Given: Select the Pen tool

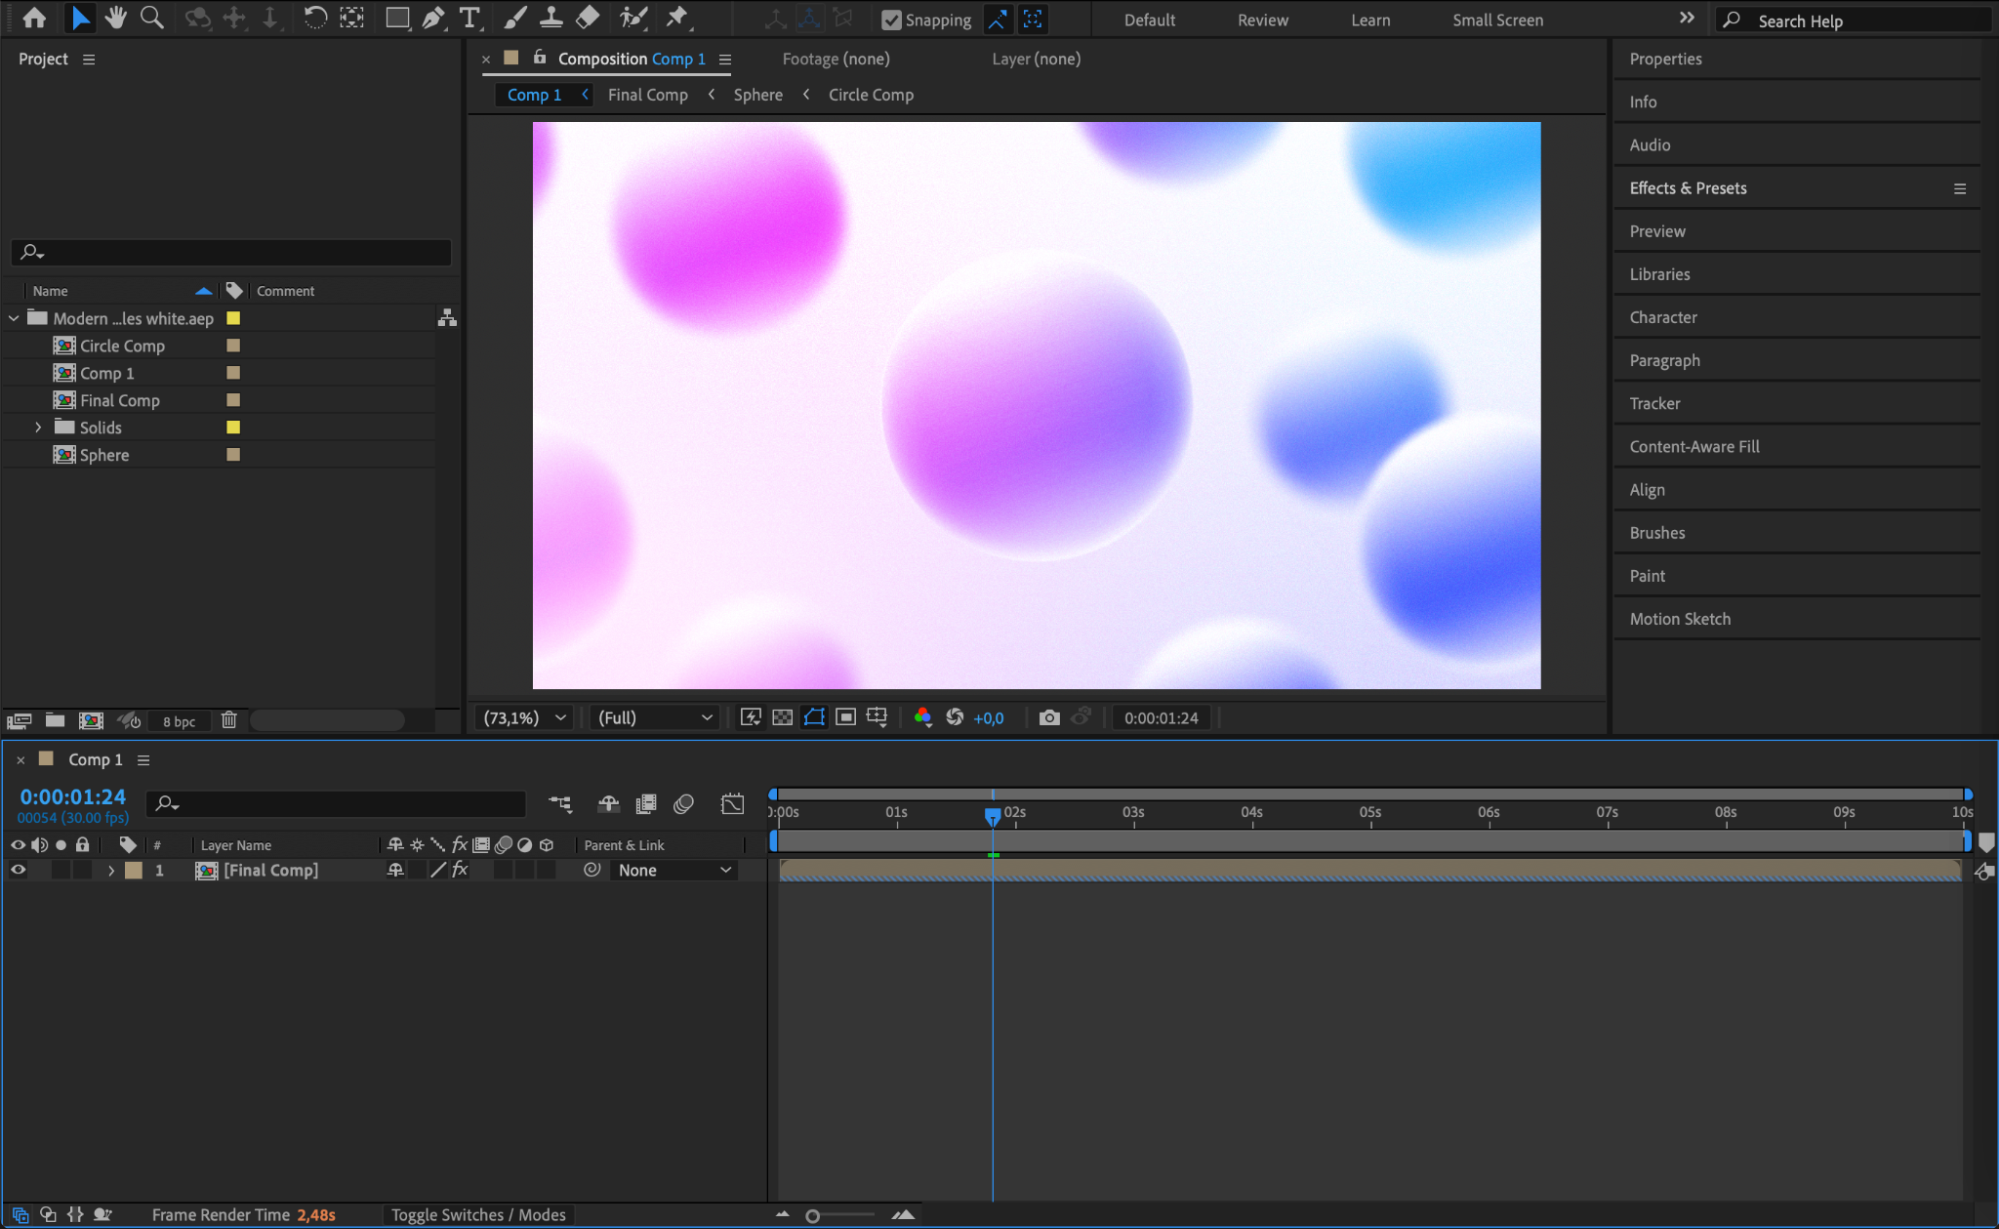Looking at the screenshot, I should click(x=433, y=17).
